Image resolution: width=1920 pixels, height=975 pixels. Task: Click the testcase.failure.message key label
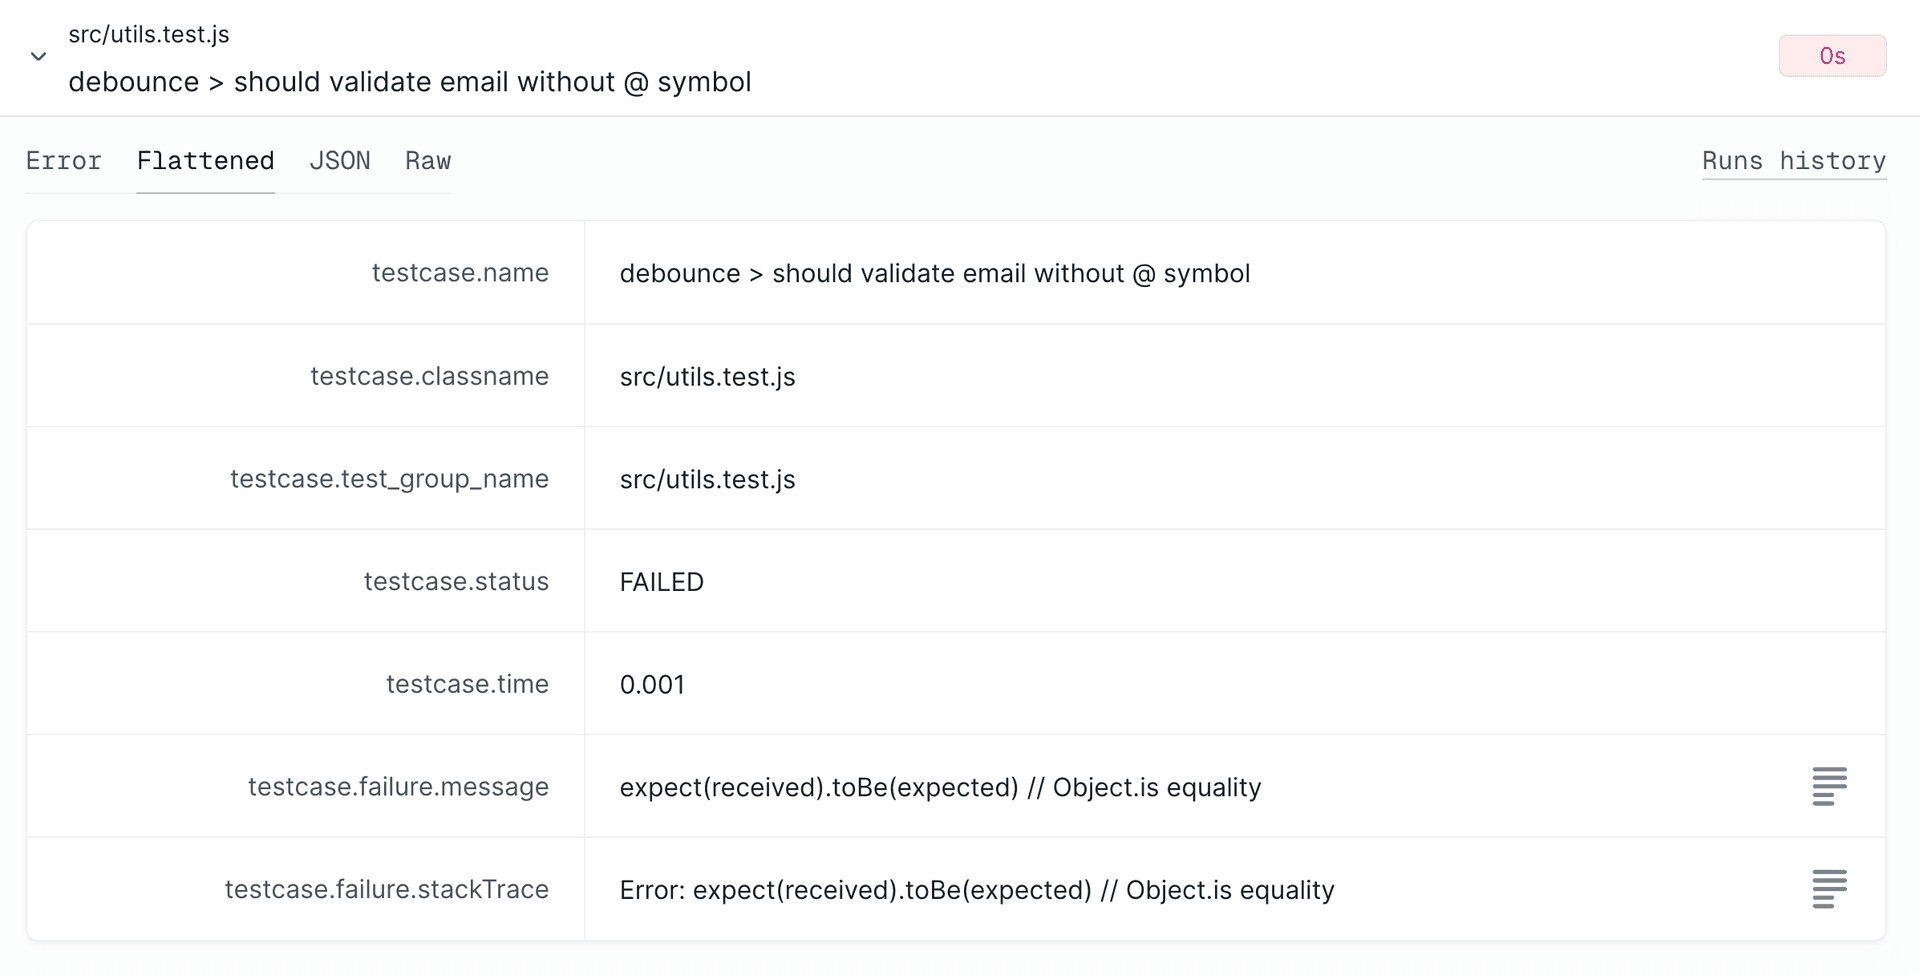tap(398, 787)
